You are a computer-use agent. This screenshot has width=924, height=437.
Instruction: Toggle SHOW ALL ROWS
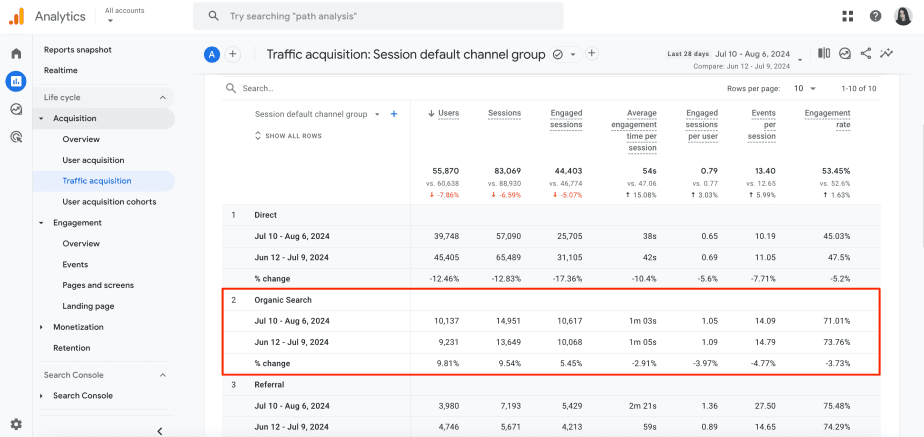[x=288, y=135]
